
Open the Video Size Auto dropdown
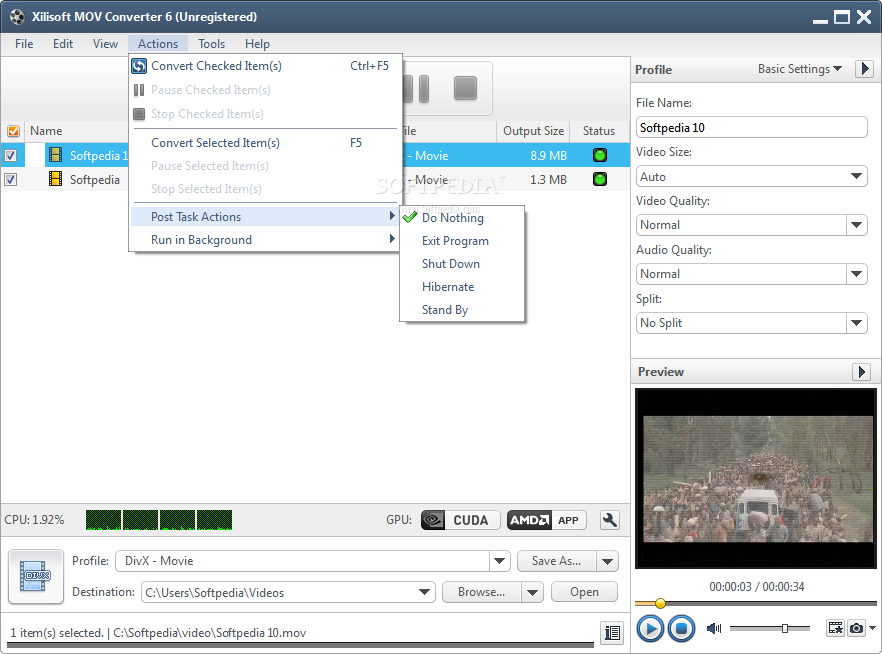click(x=752, y=177)
